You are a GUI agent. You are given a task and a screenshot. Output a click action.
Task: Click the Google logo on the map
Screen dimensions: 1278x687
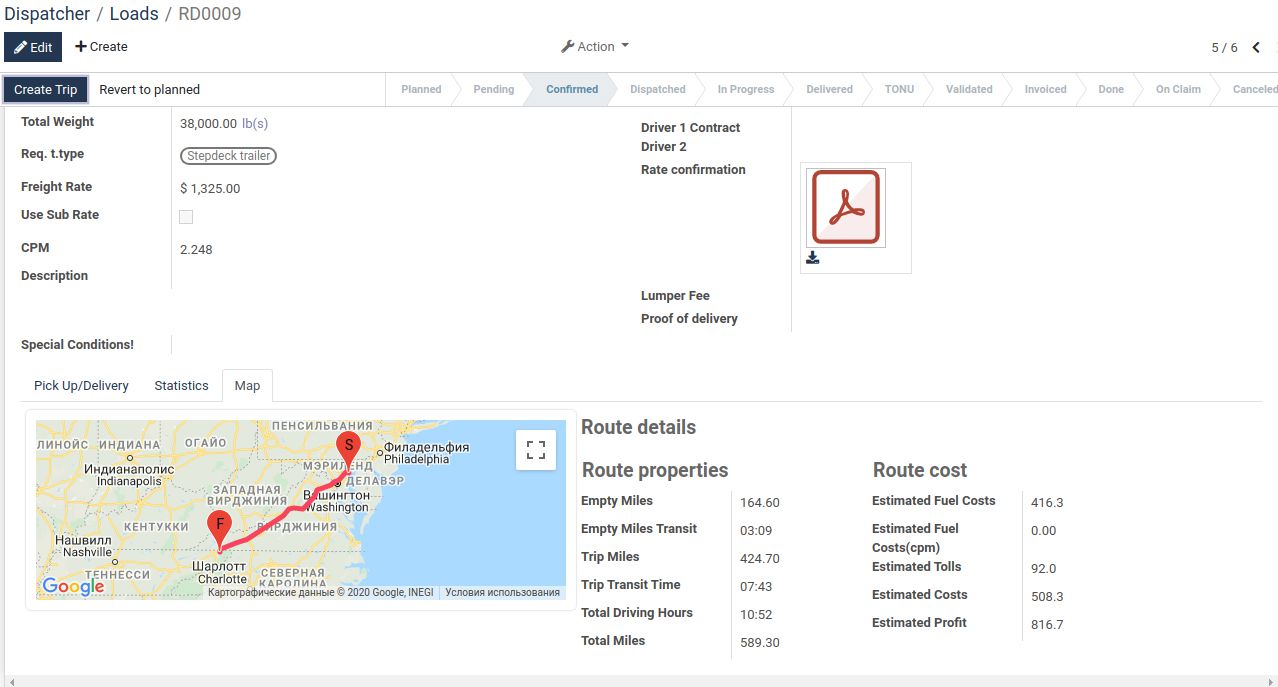click(x=73, y=586)
